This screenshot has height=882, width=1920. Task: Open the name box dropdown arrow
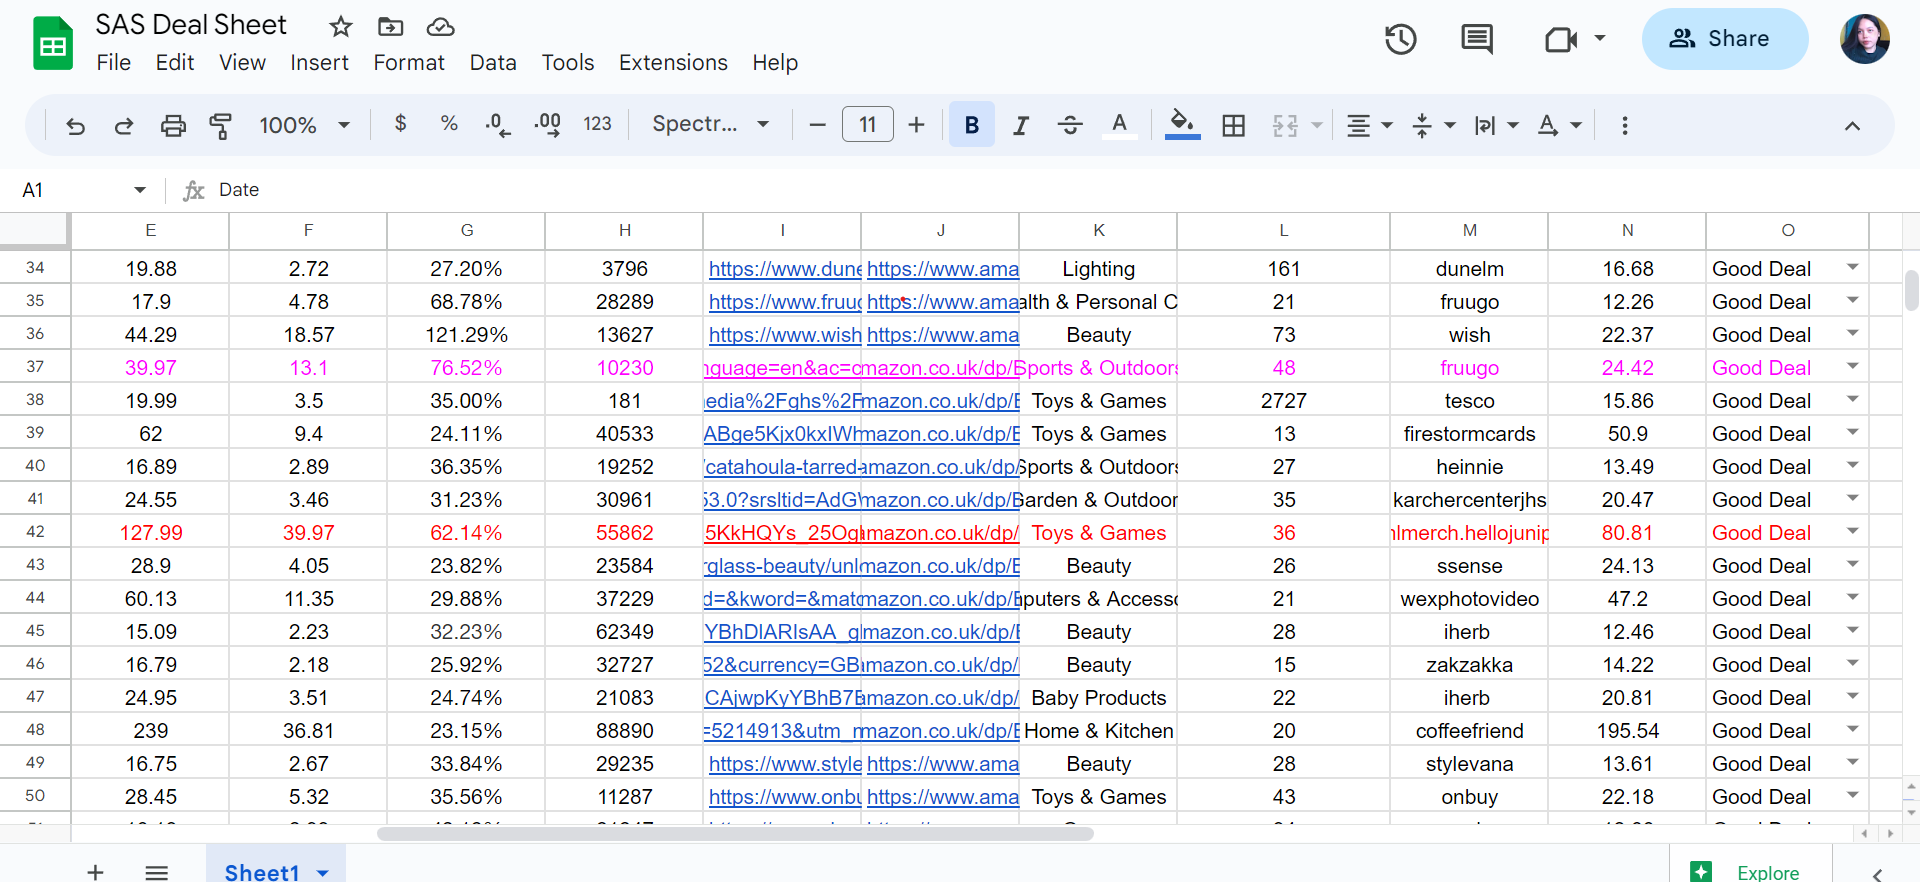(140, 190)
